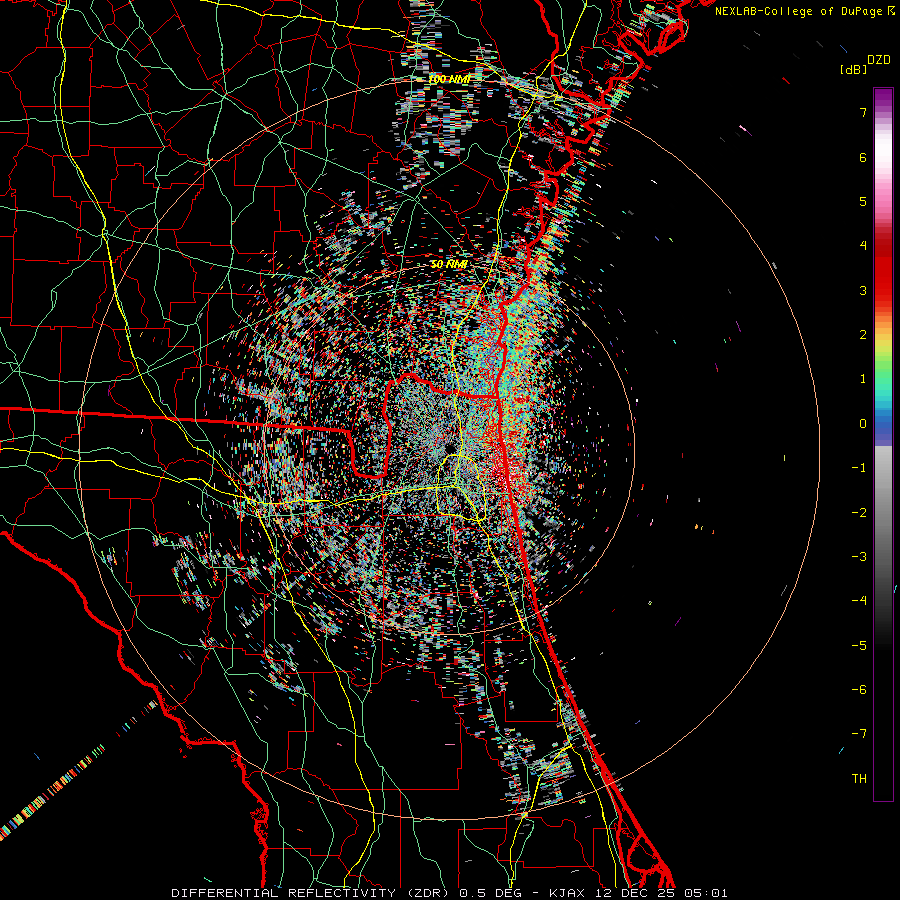The image size is (900, 900).
Task: Click the 4 value on color scale
Action: [863, 246]
